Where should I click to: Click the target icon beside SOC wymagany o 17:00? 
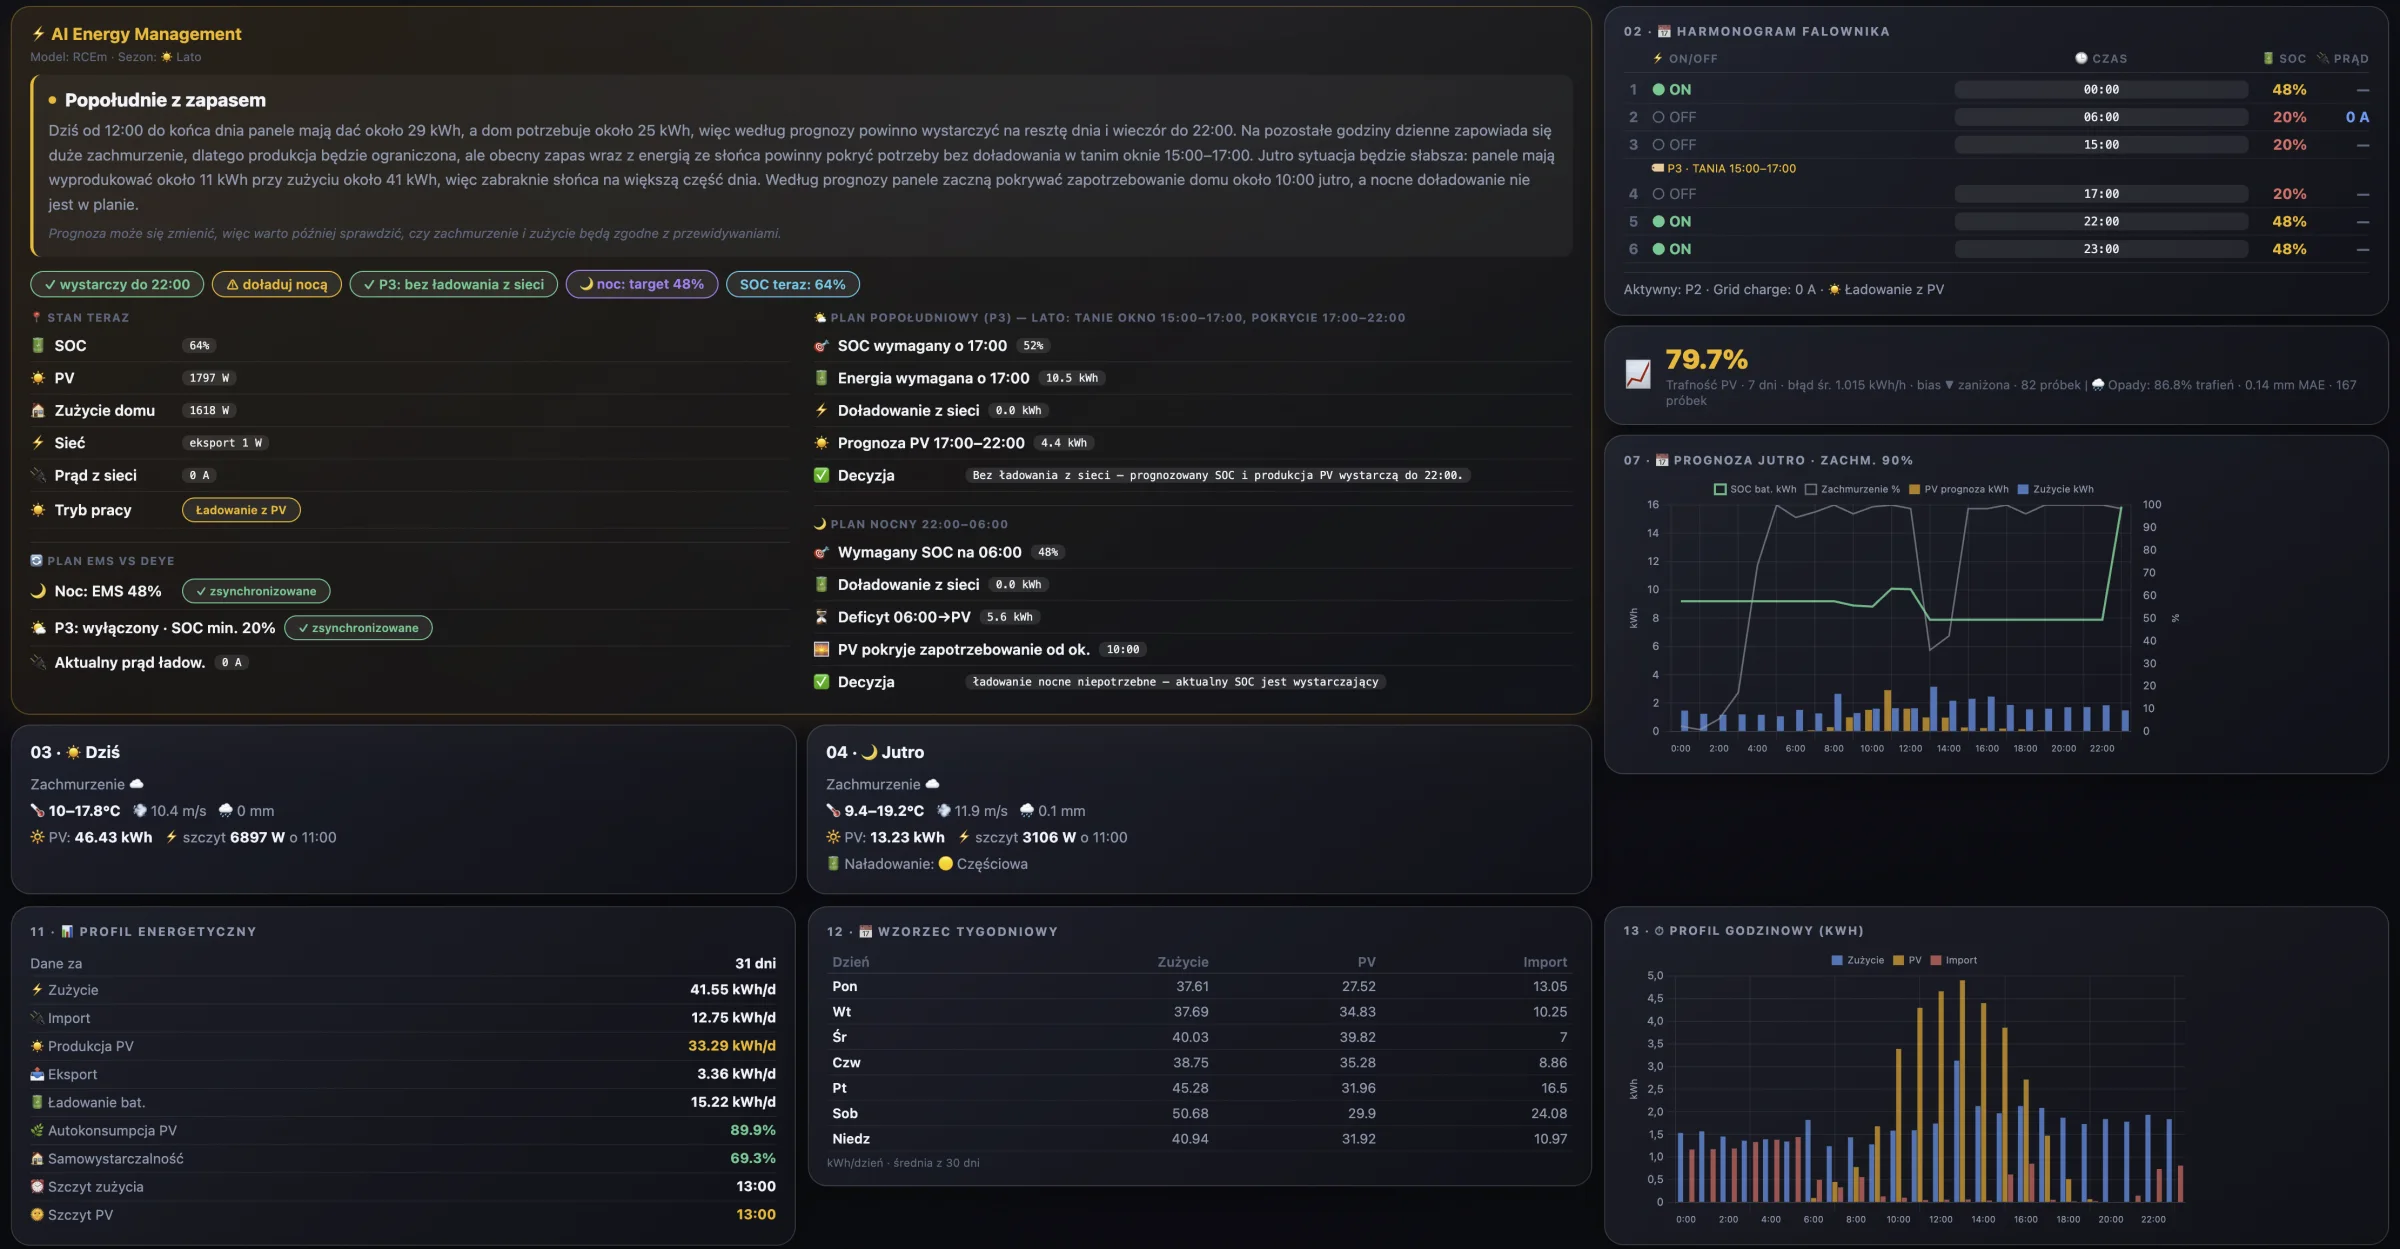pos(821,345)
